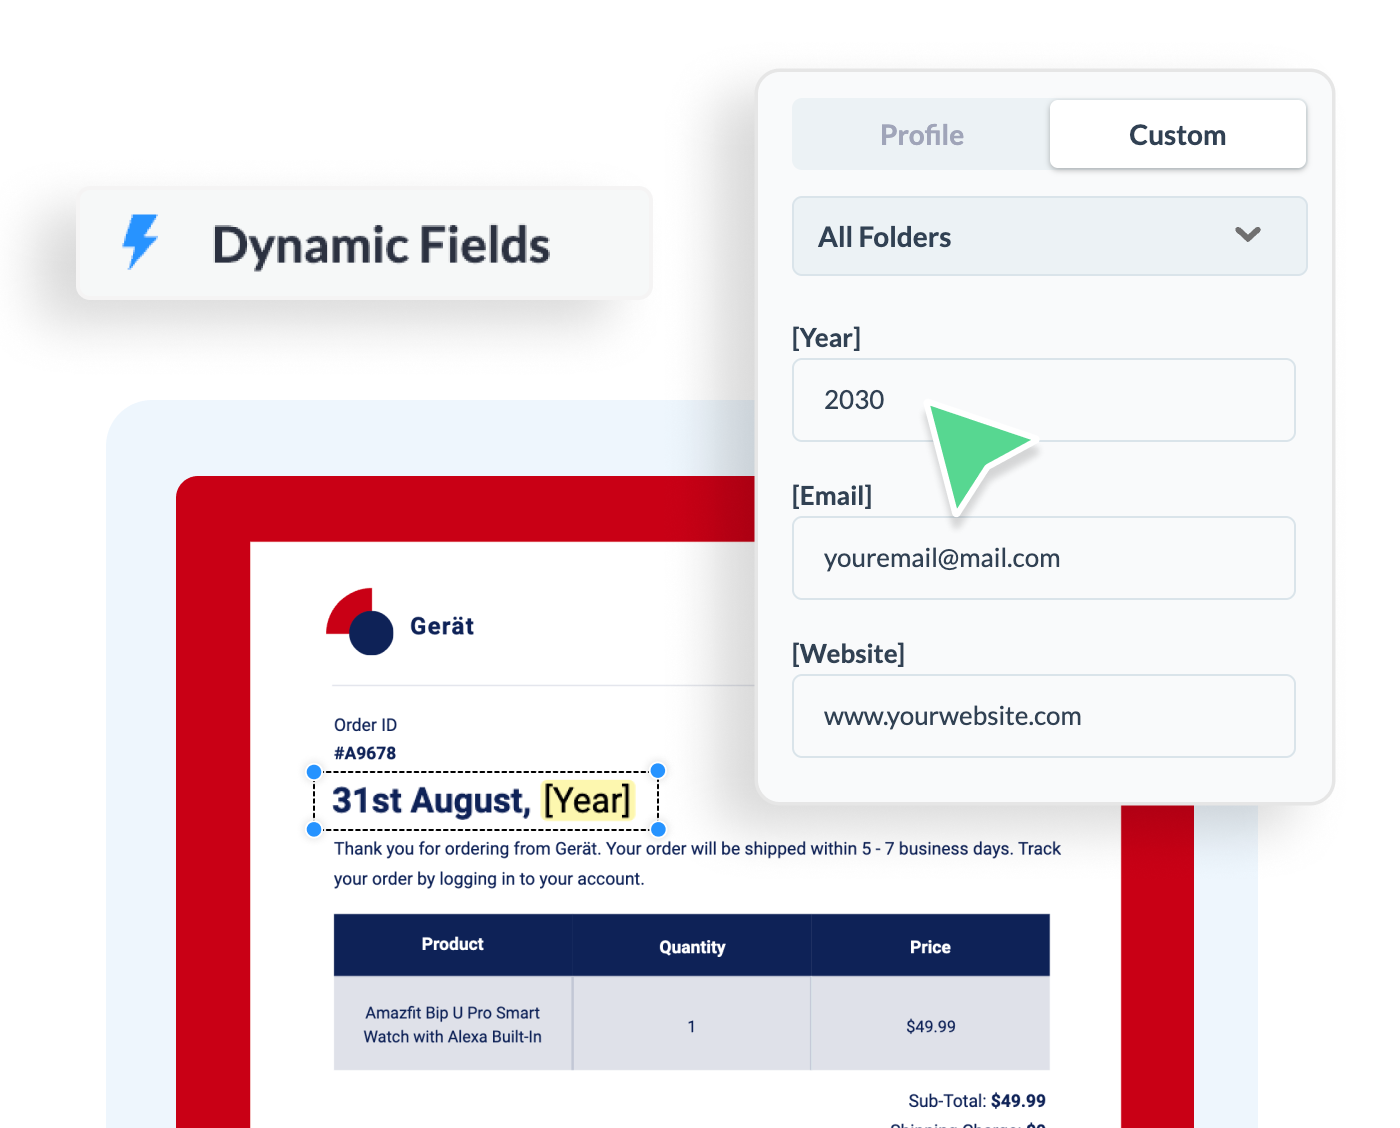
Task: Click the Dynamic Fields label banner
Action: [364, 243]
